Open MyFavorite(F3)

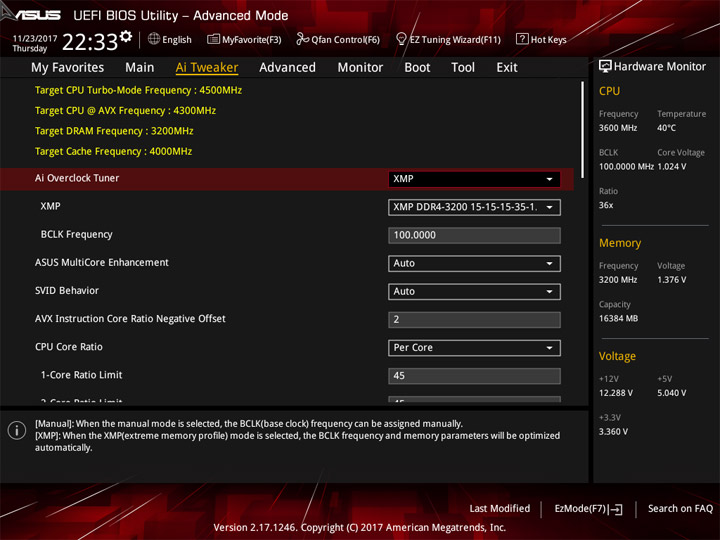click(244, 39)
